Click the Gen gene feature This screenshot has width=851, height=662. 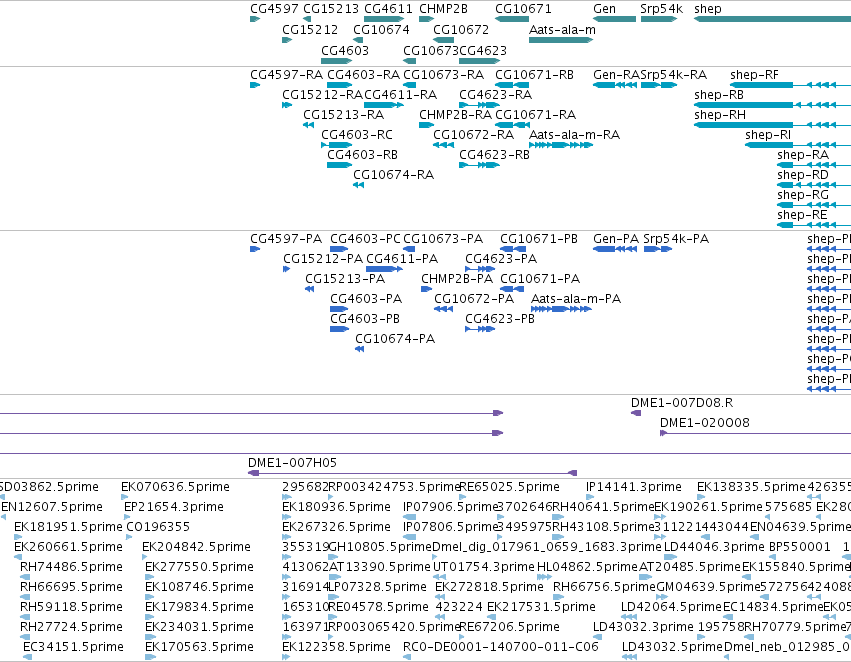(614, 20)
